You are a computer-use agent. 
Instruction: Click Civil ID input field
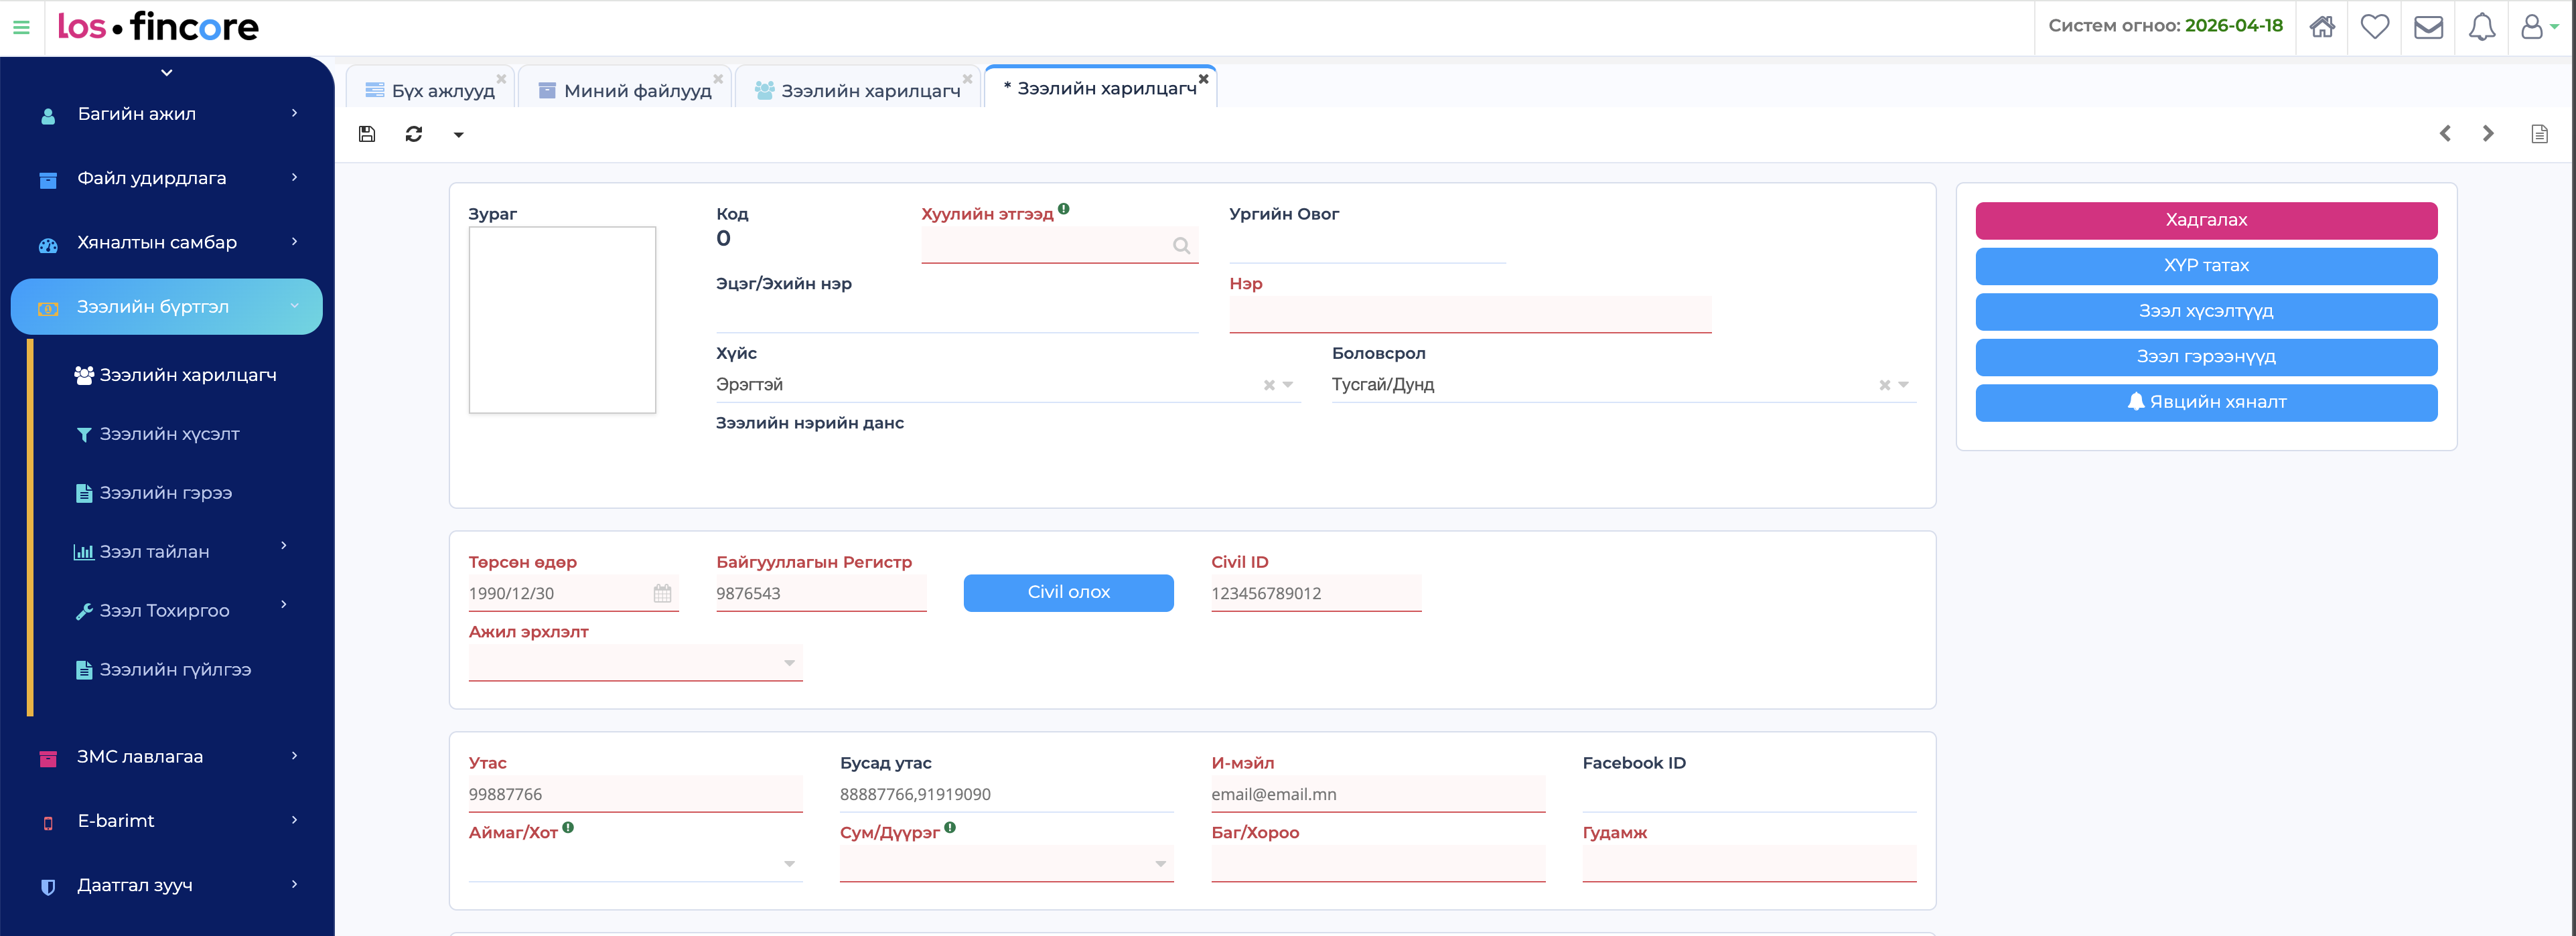[1316, 594]
